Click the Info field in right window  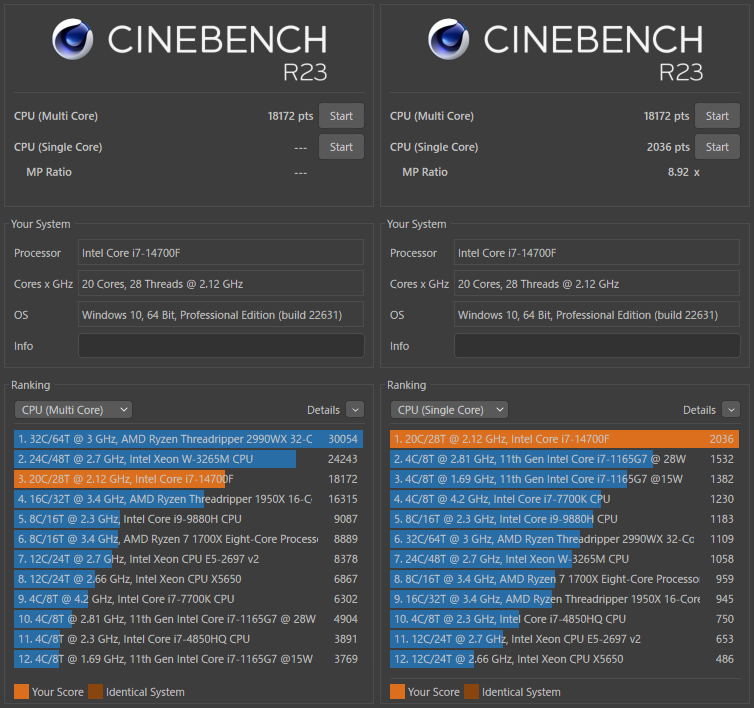point(597,346)
